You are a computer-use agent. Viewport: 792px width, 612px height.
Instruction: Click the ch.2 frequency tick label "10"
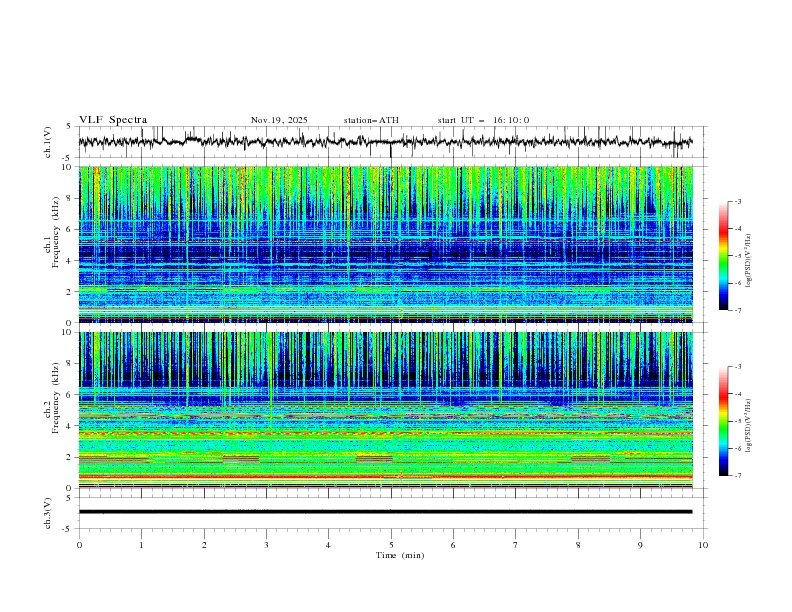click(x=67, y=332)
